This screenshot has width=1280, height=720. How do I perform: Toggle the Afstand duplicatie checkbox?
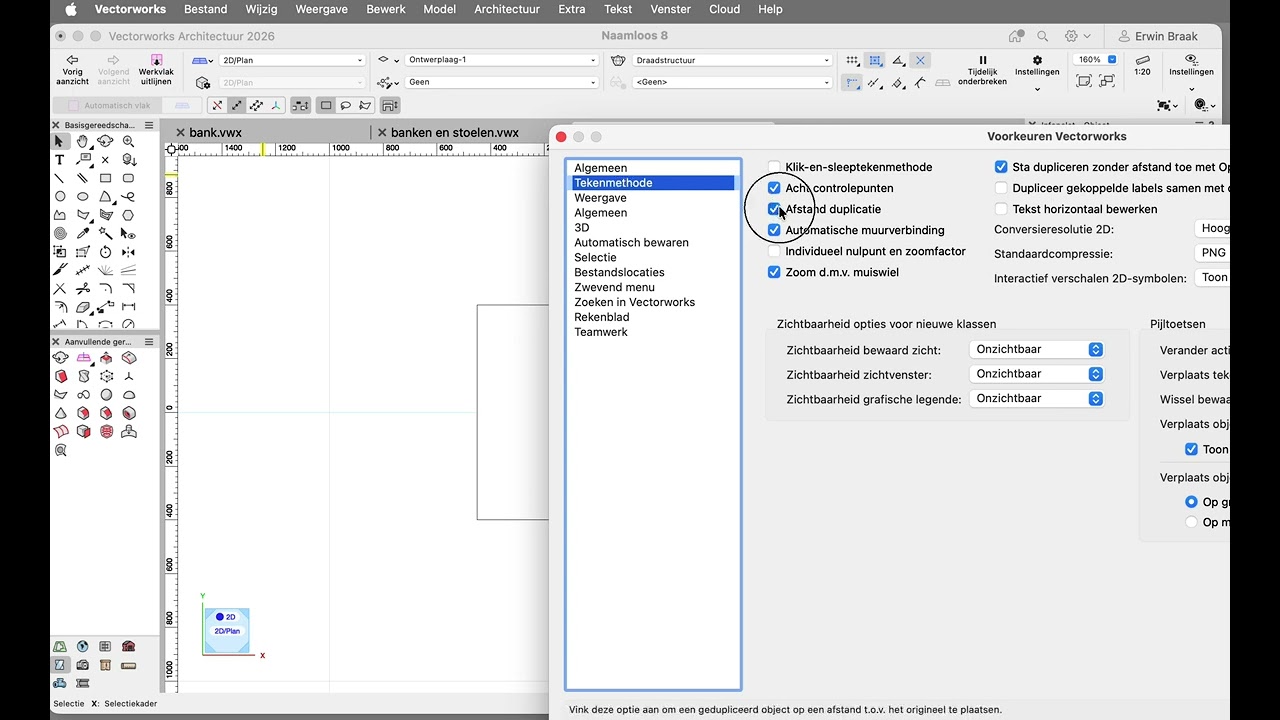click(x=774, y=209)
